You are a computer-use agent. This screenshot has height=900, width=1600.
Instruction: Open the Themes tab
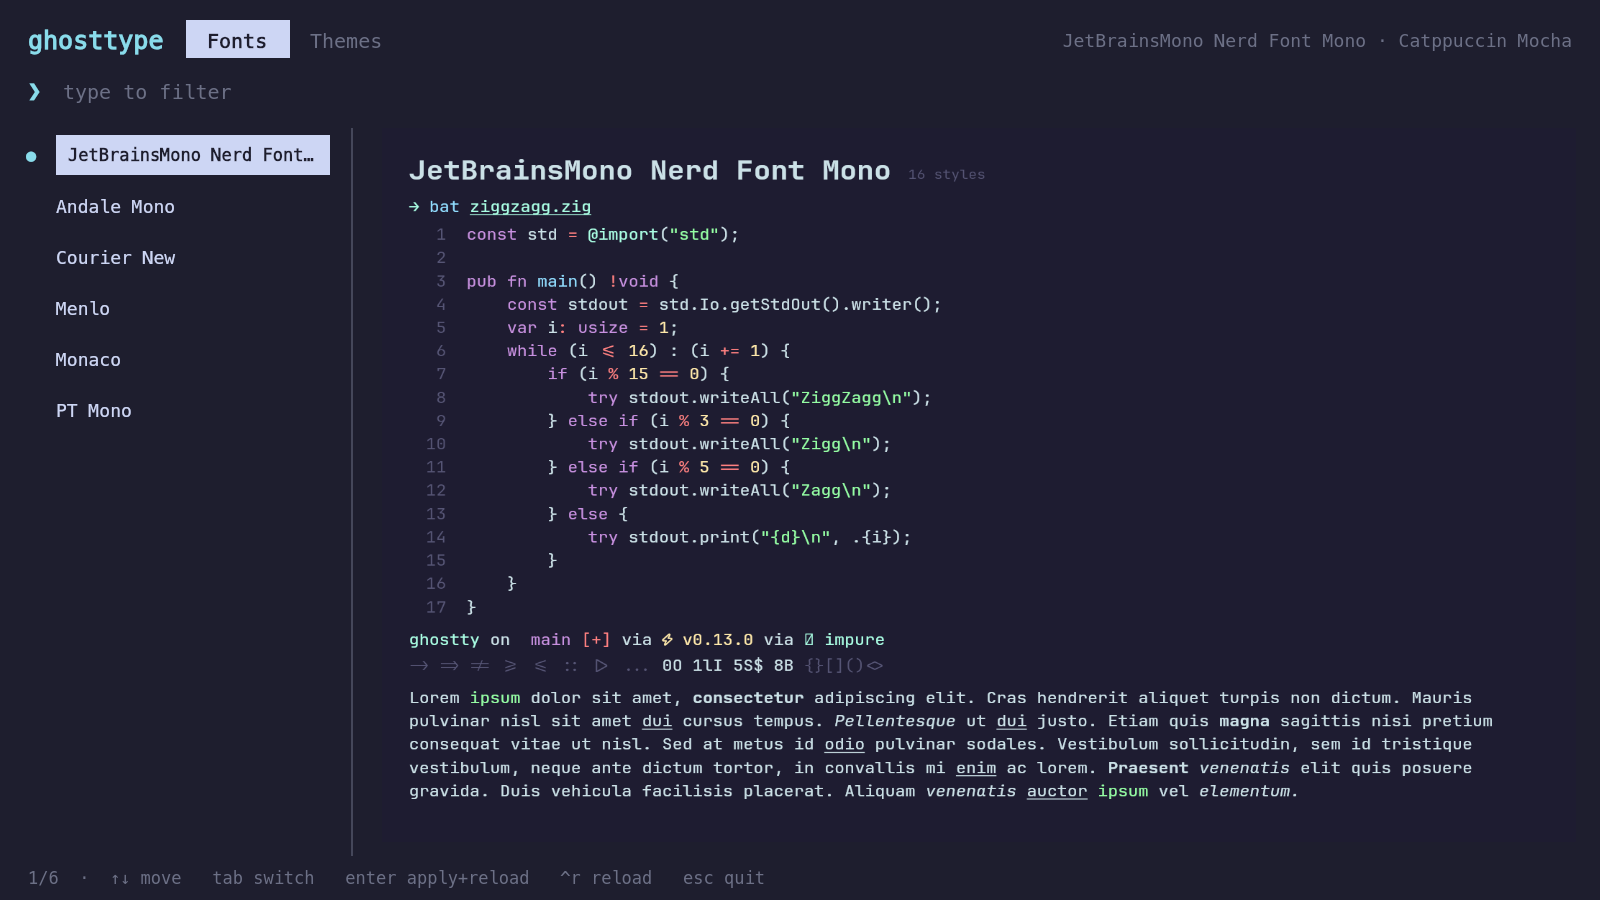(345, 41)
